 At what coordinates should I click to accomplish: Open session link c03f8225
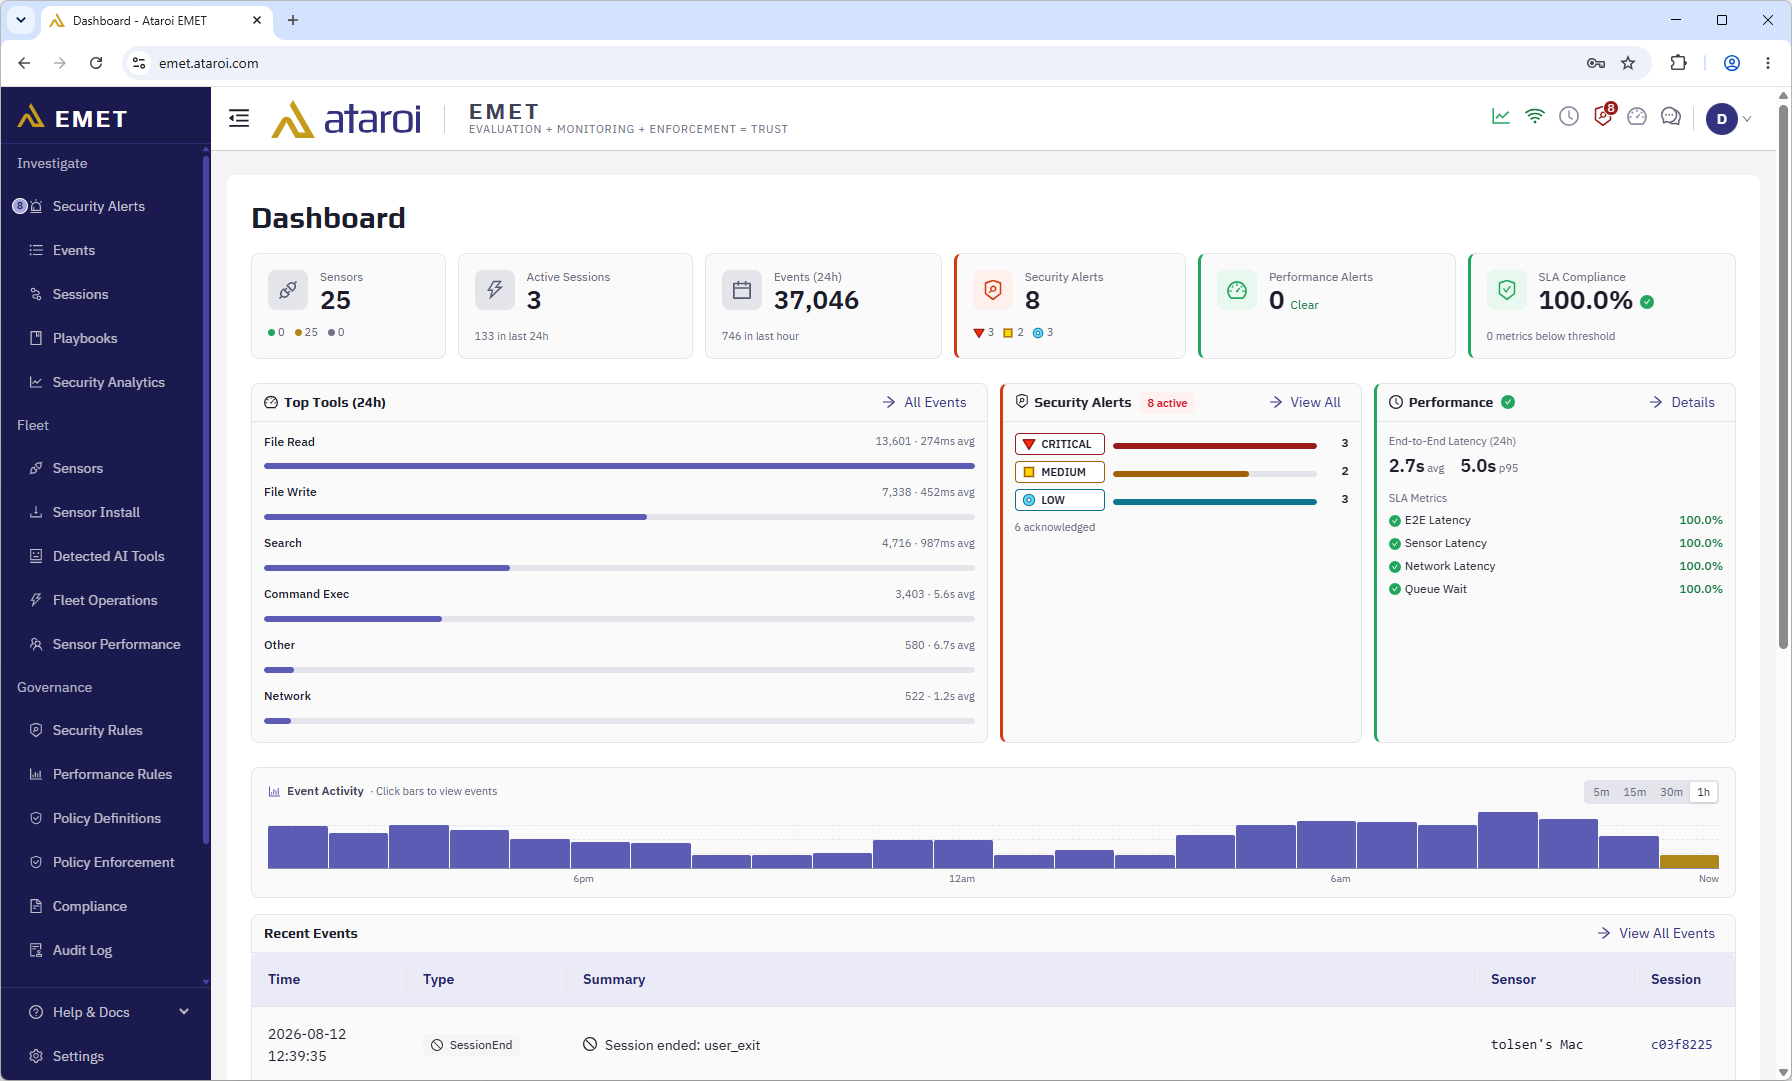[x=1681, y=1044]
